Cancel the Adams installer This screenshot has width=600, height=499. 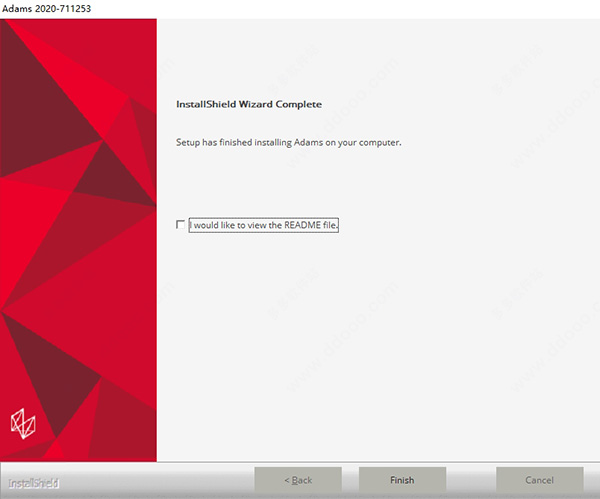tap(540, 480)
